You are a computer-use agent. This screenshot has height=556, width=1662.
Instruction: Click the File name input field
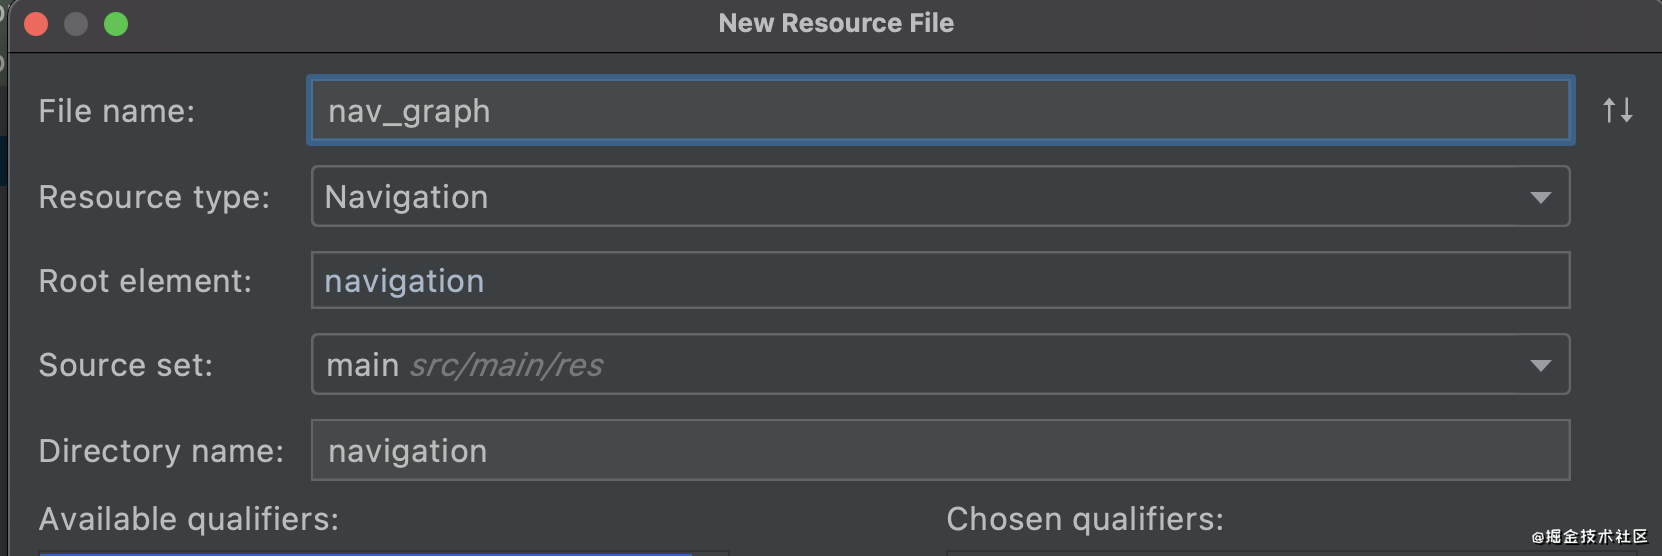click(x=939, y=111)
